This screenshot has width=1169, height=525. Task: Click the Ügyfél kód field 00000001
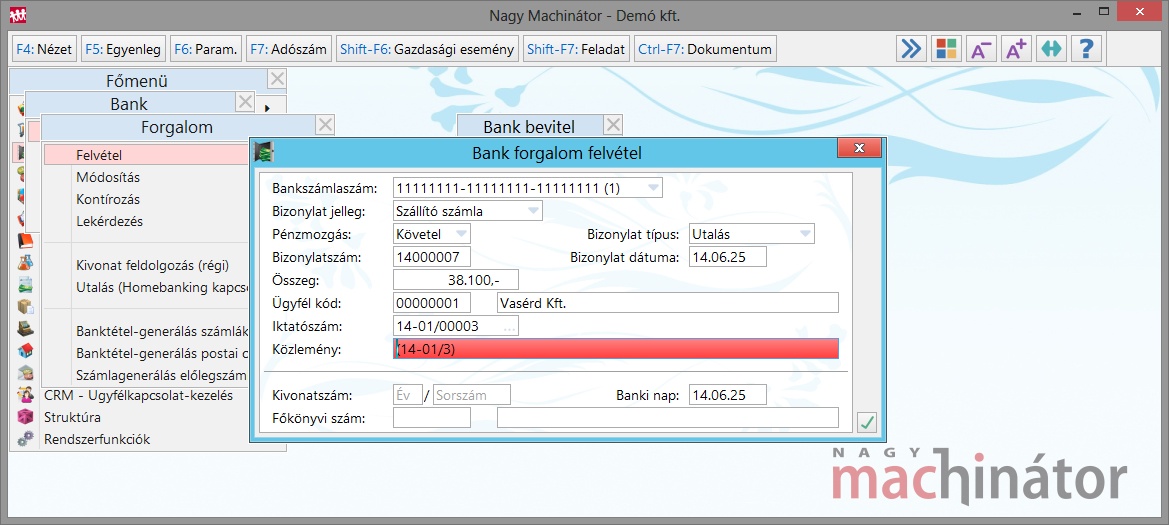[x=432, y=303]
